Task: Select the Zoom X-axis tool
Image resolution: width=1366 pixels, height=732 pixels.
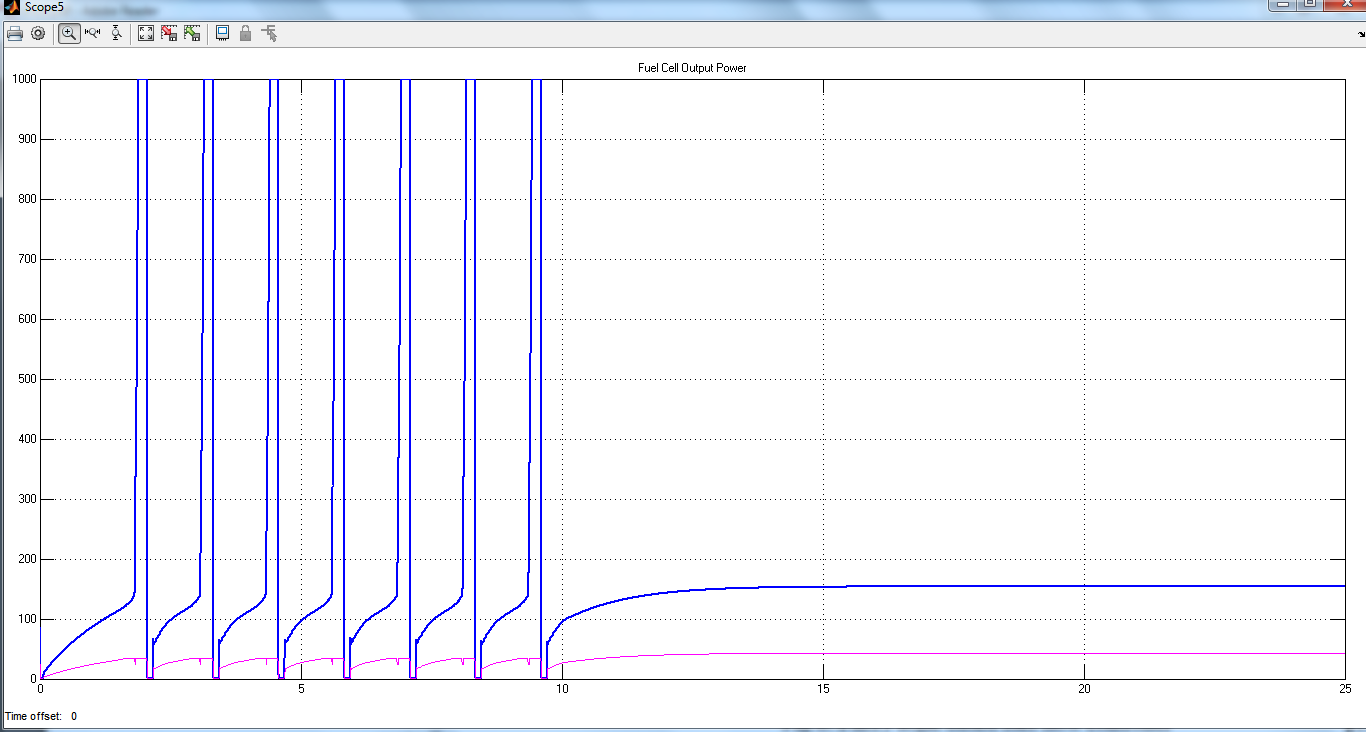Action: tap(93, 33)
